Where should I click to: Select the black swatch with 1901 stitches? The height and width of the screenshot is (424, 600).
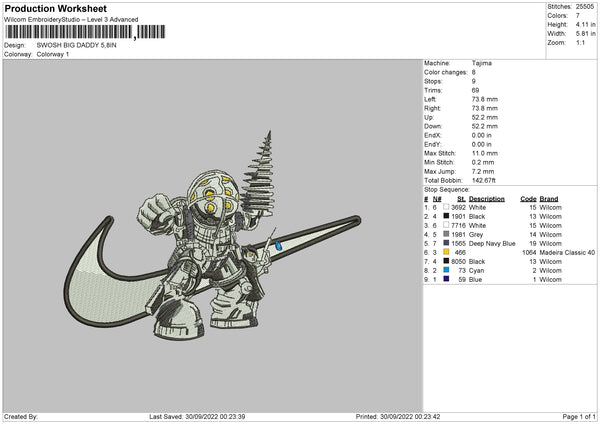pyautogui.click(x=446, y=215)
